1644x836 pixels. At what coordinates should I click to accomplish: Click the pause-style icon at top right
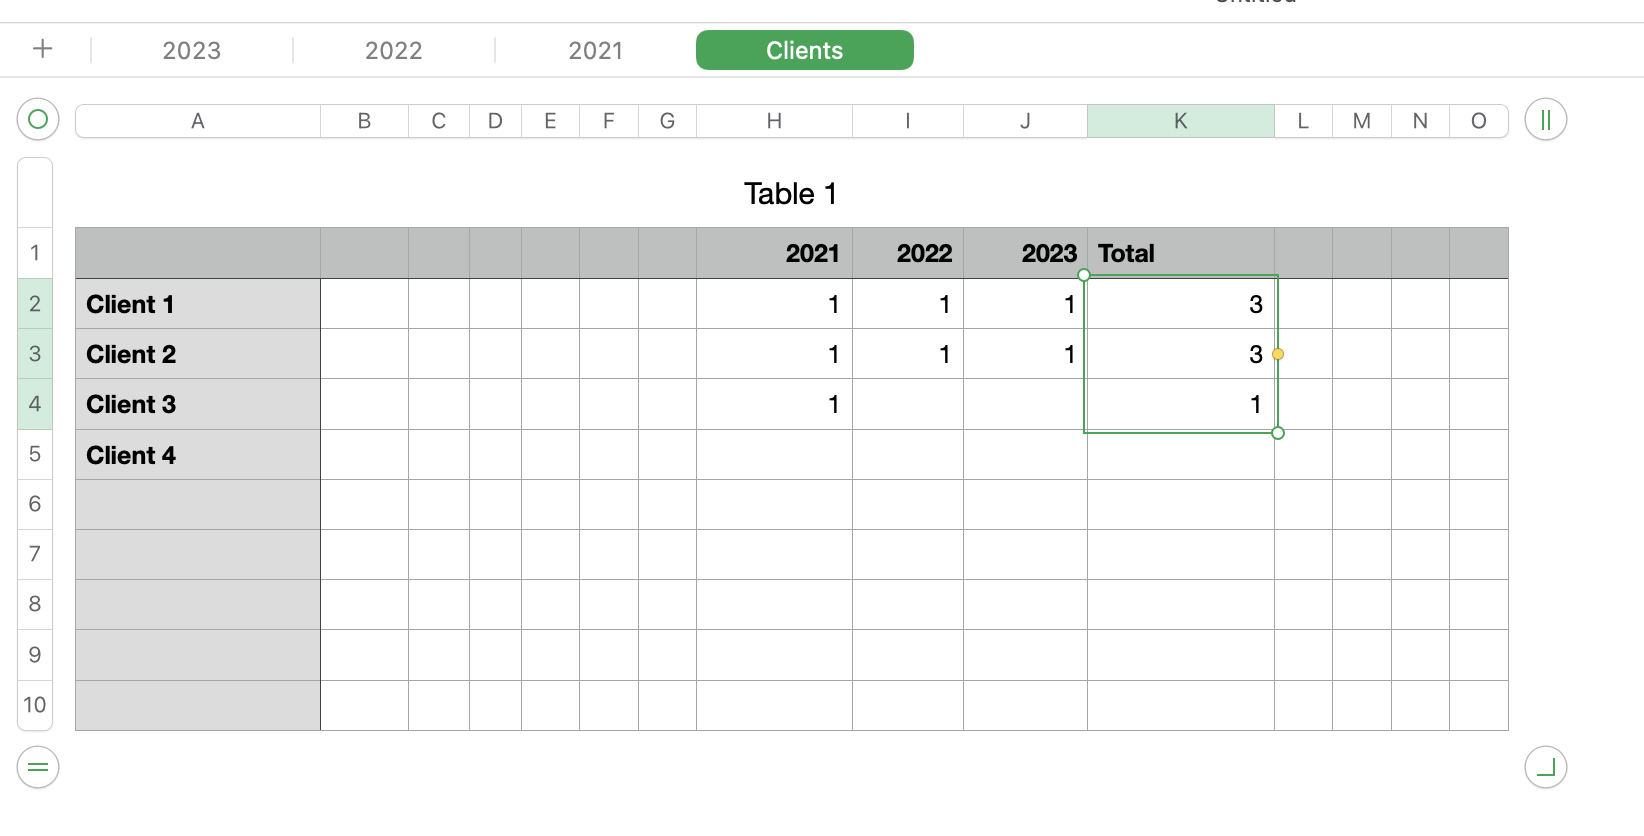[1544, 120]
